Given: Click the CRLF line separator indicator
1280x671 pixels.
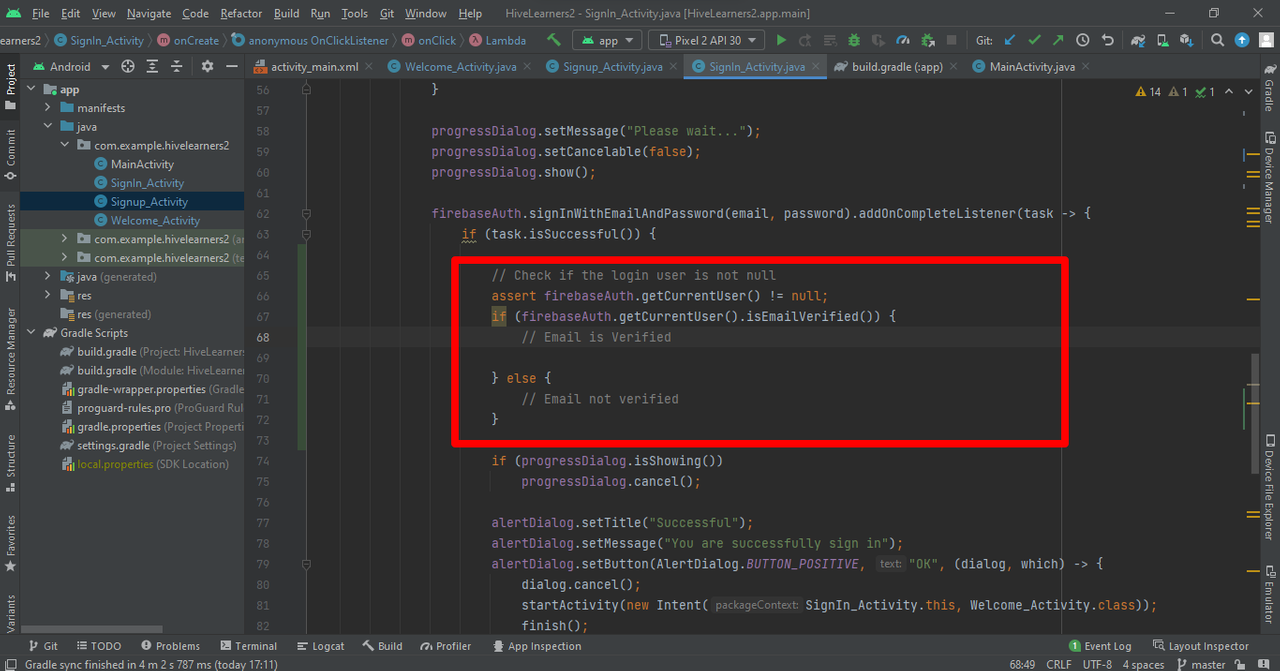Looking at the screenshot, I should [1059, 664].
